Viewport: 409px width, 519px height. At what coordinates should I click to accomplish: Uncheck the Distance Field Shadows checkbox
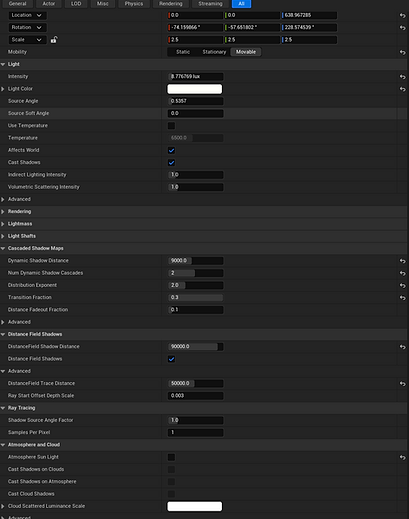click(171, 359)
